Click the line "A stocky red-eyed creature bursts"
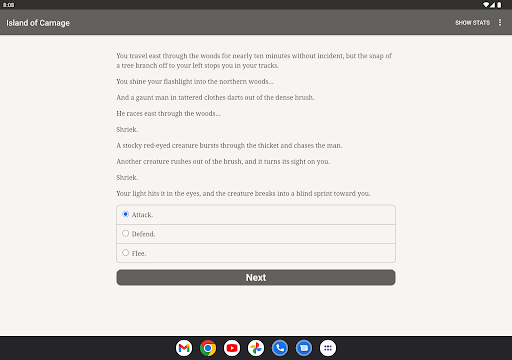Image resolution: width=512 pixels, height=360 pixels. (229, 145)
